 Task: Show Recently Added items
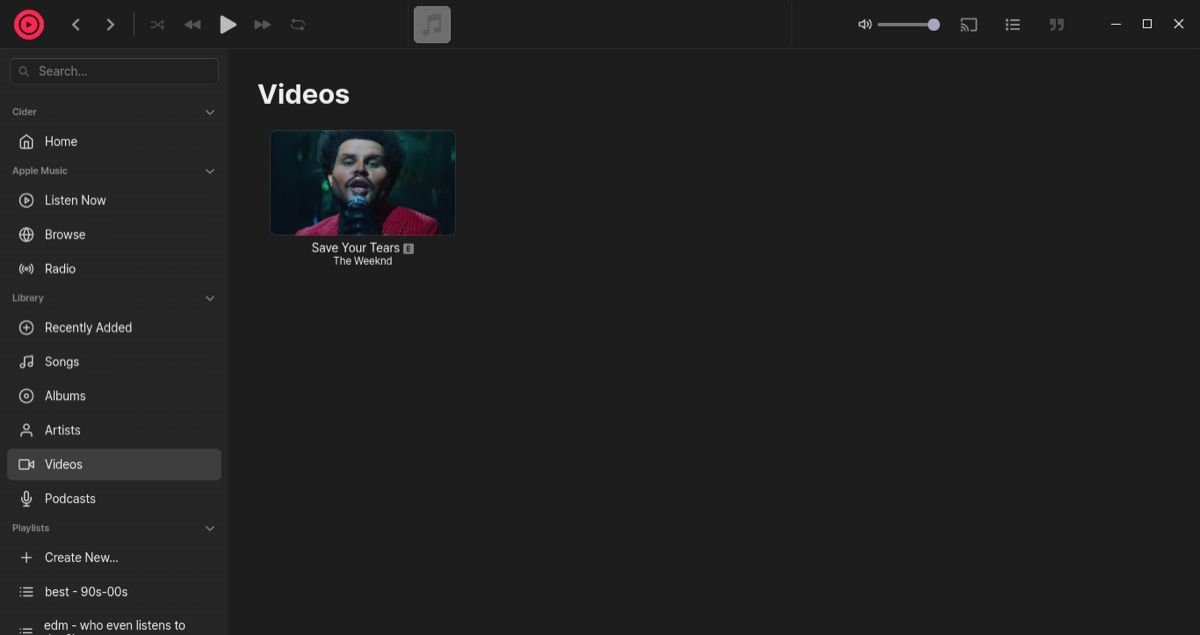[114, 328]
